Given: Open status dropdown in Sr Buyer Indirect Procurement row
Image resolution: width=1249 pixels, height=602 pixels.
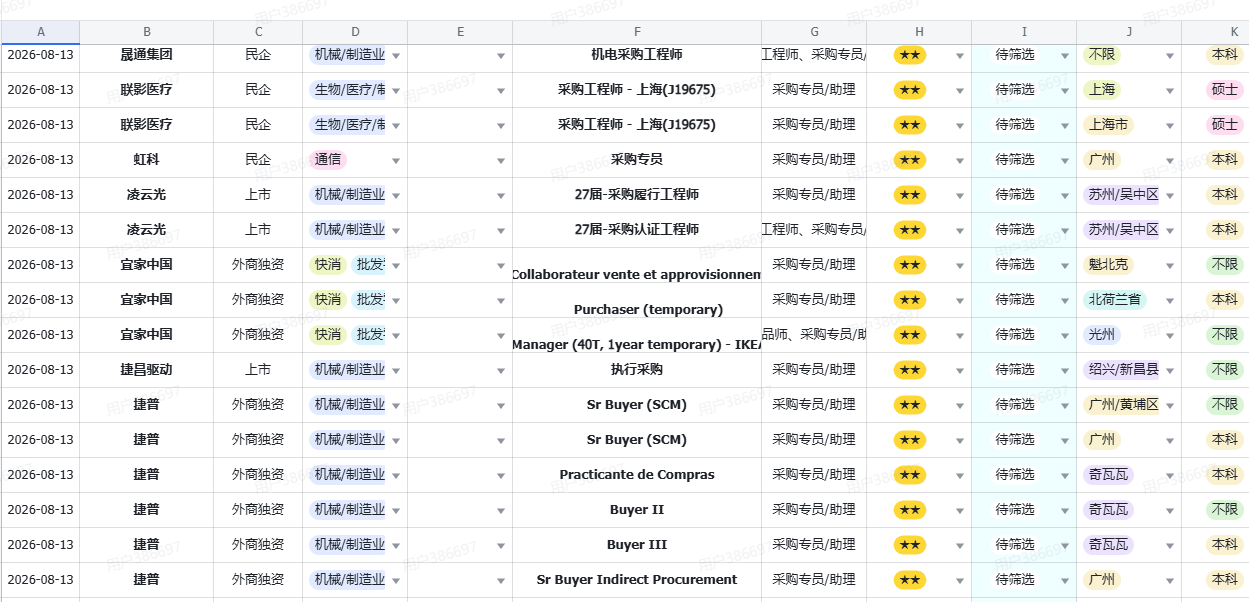Looking at the screenshot, I should [x=1065, y=581].
